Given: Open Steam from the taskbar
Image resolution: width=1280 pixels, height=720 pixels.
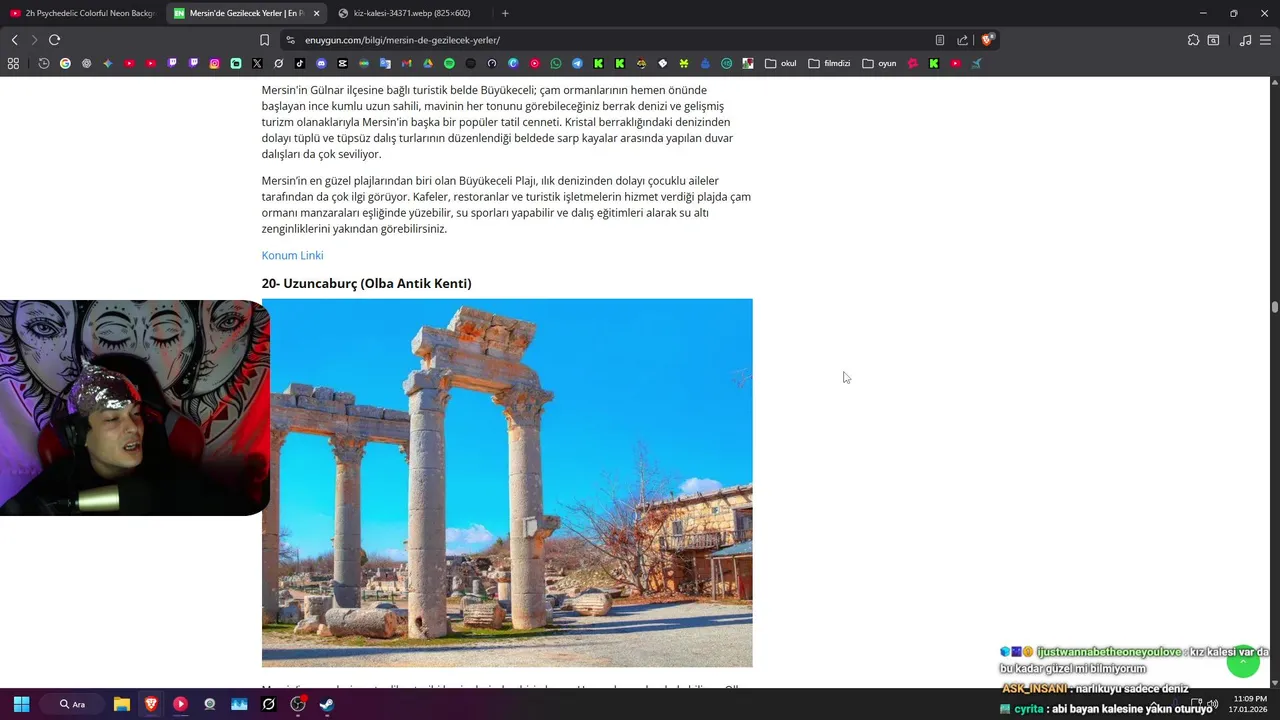Looking at the screenshot, I should pos(327,704).
